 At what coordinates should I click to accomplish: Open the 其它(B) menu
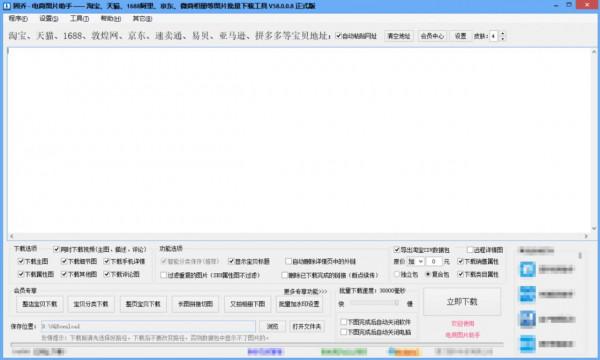[x=142, y=18]
